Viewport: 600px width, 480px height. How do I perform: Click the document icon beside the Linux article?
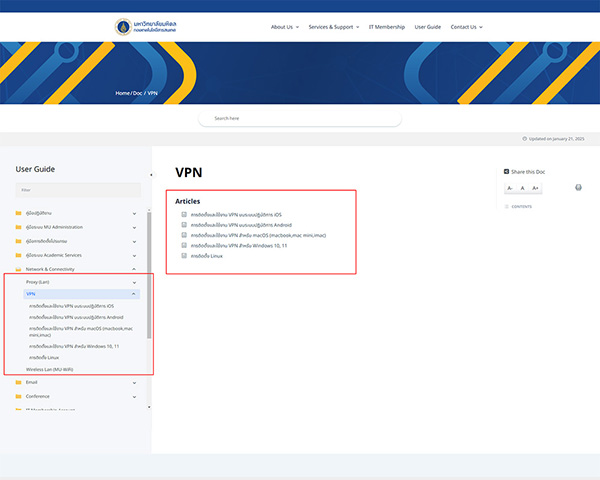click(x=184, y=256)
